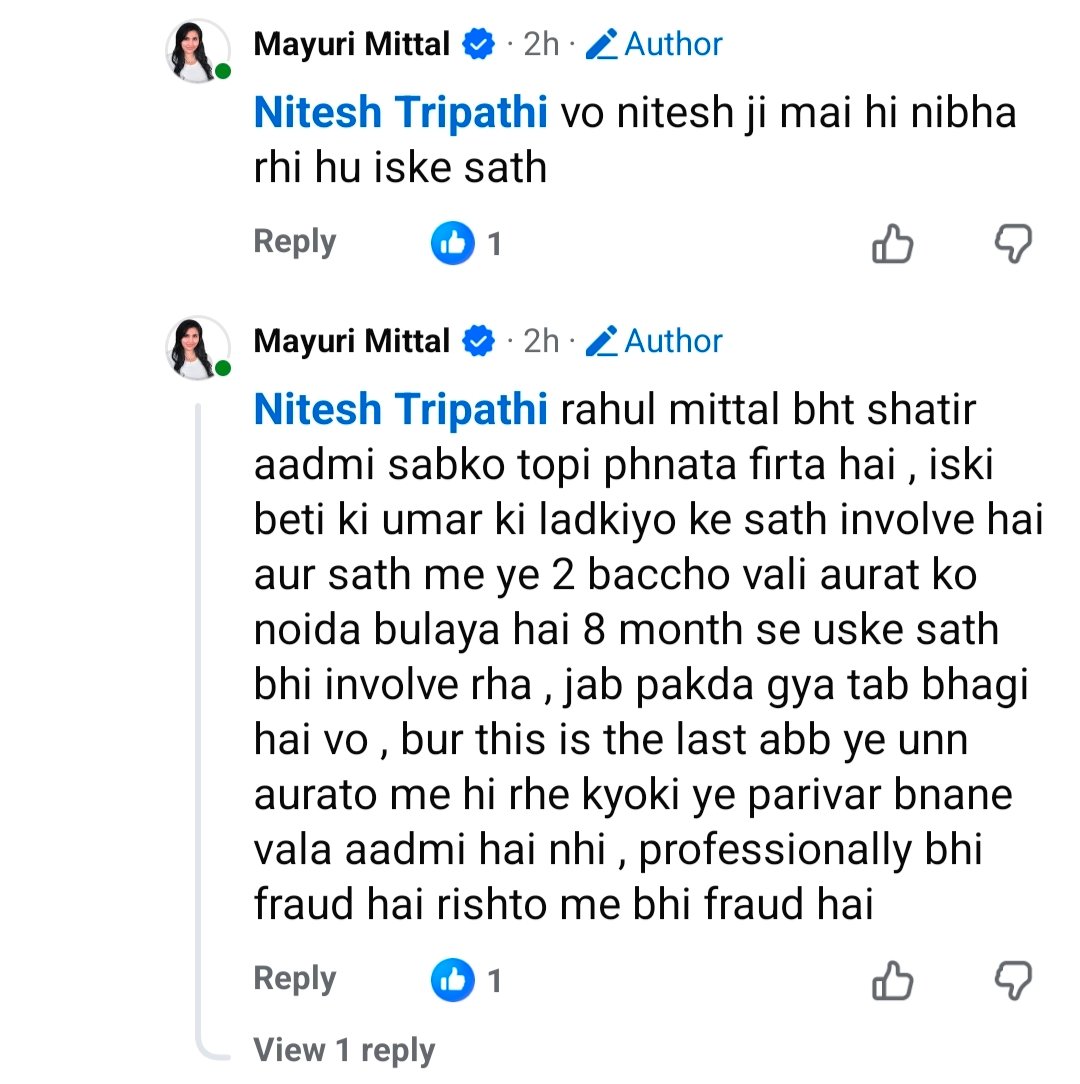Click the pencil Author badge on second comment

(x=654, y=341)
